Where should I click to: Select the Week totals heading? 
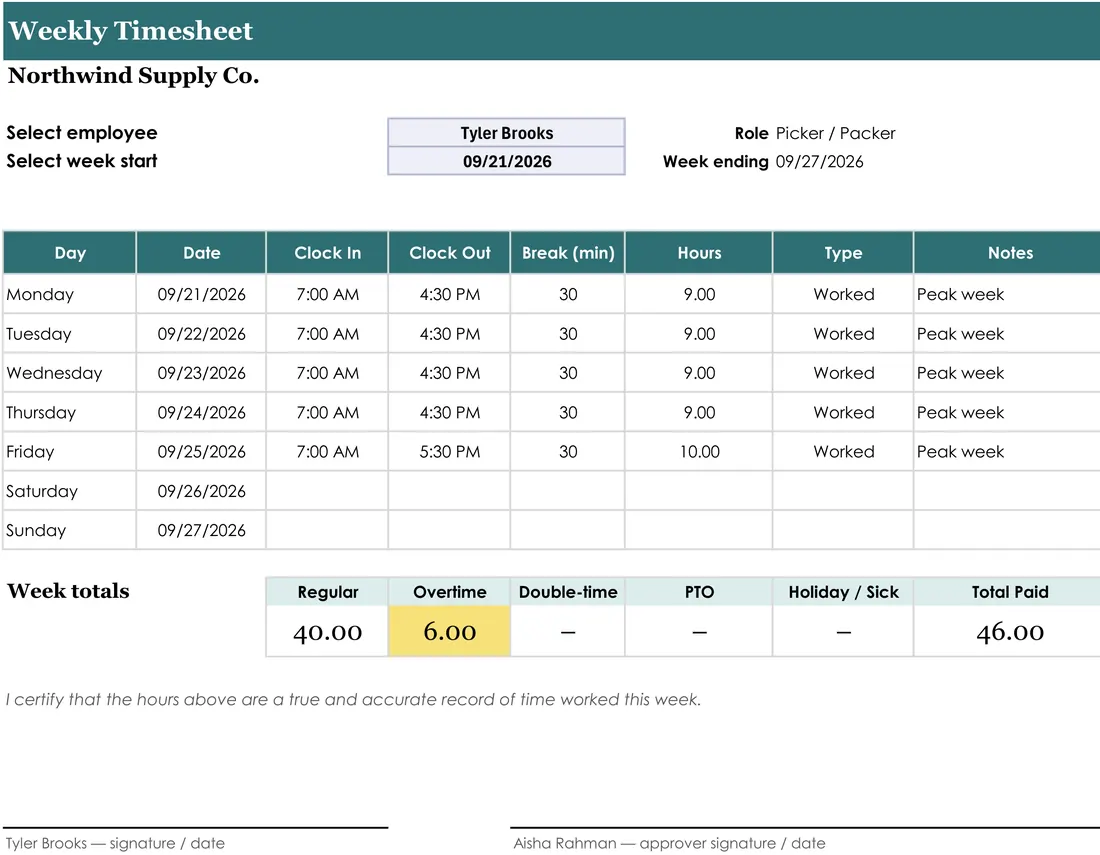68,591
